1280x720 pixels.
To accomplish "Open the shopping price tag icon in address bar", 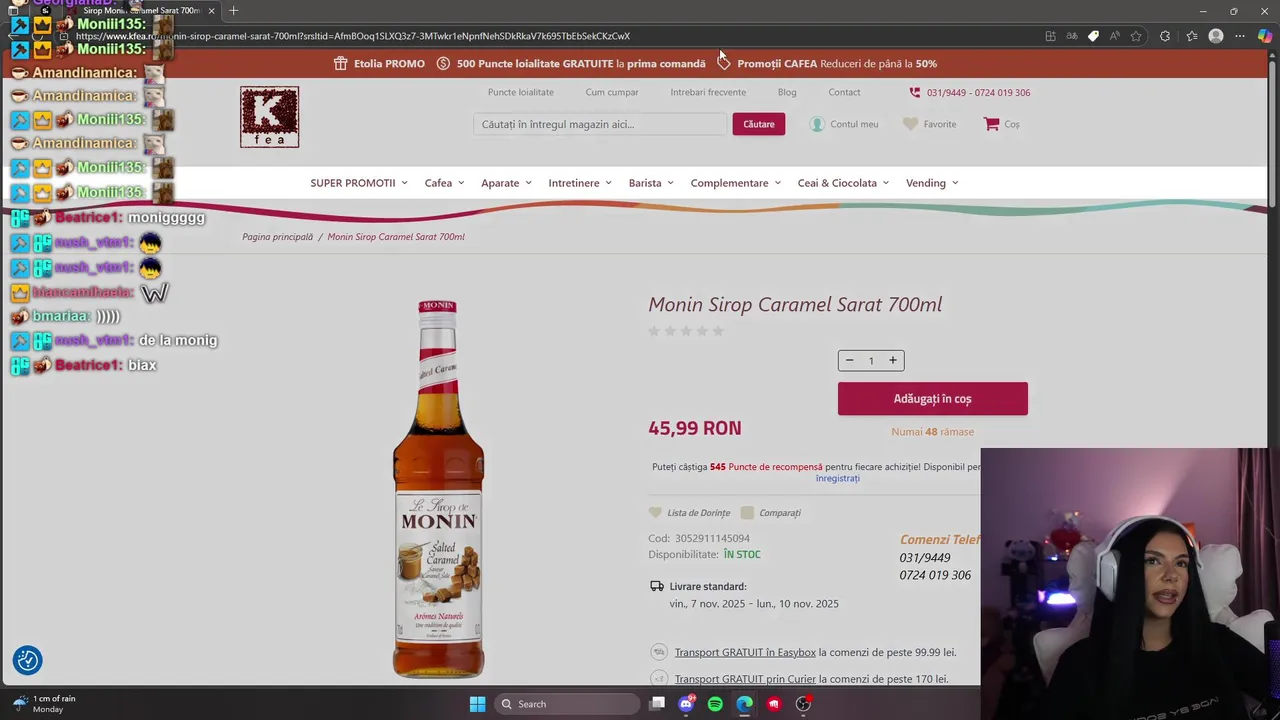I will [x=1093, y=36].
